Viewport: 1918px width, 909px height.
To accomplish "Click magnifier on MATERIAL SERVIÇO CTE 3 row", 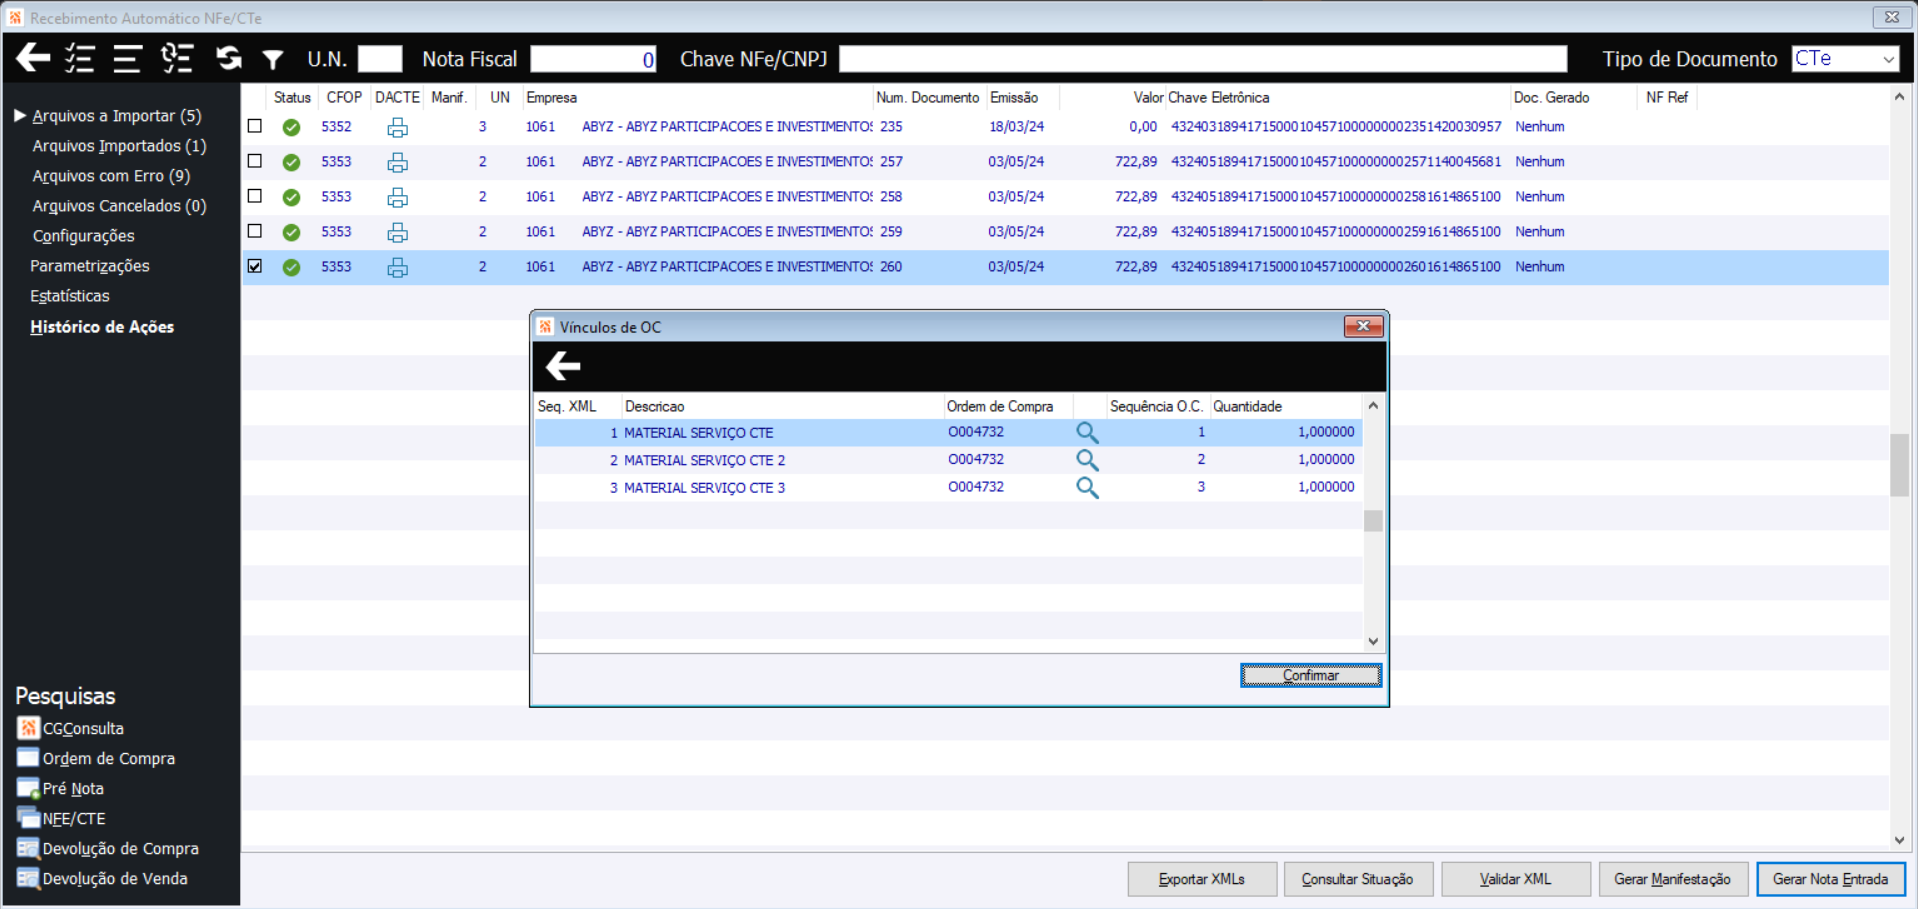I will [x=1087, y=487].
